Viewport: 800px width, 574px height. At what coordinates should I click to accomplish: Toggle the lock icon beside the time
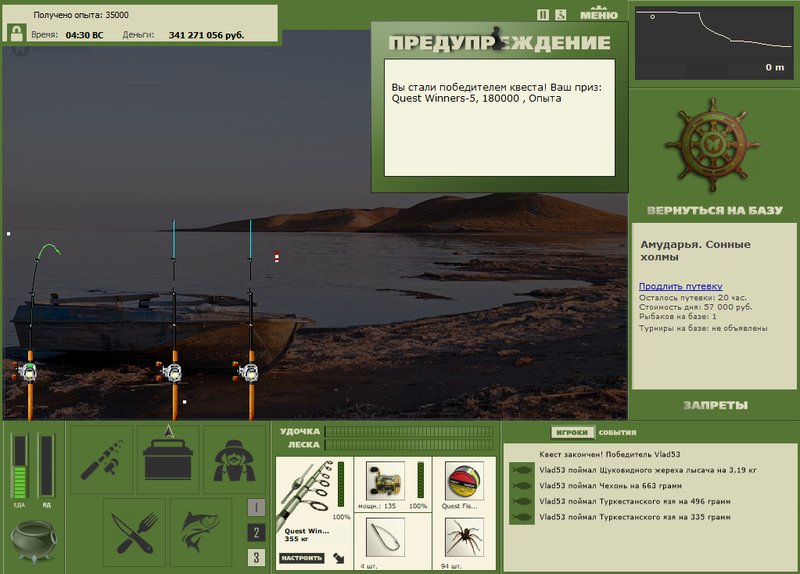click(x=17, y=33)
